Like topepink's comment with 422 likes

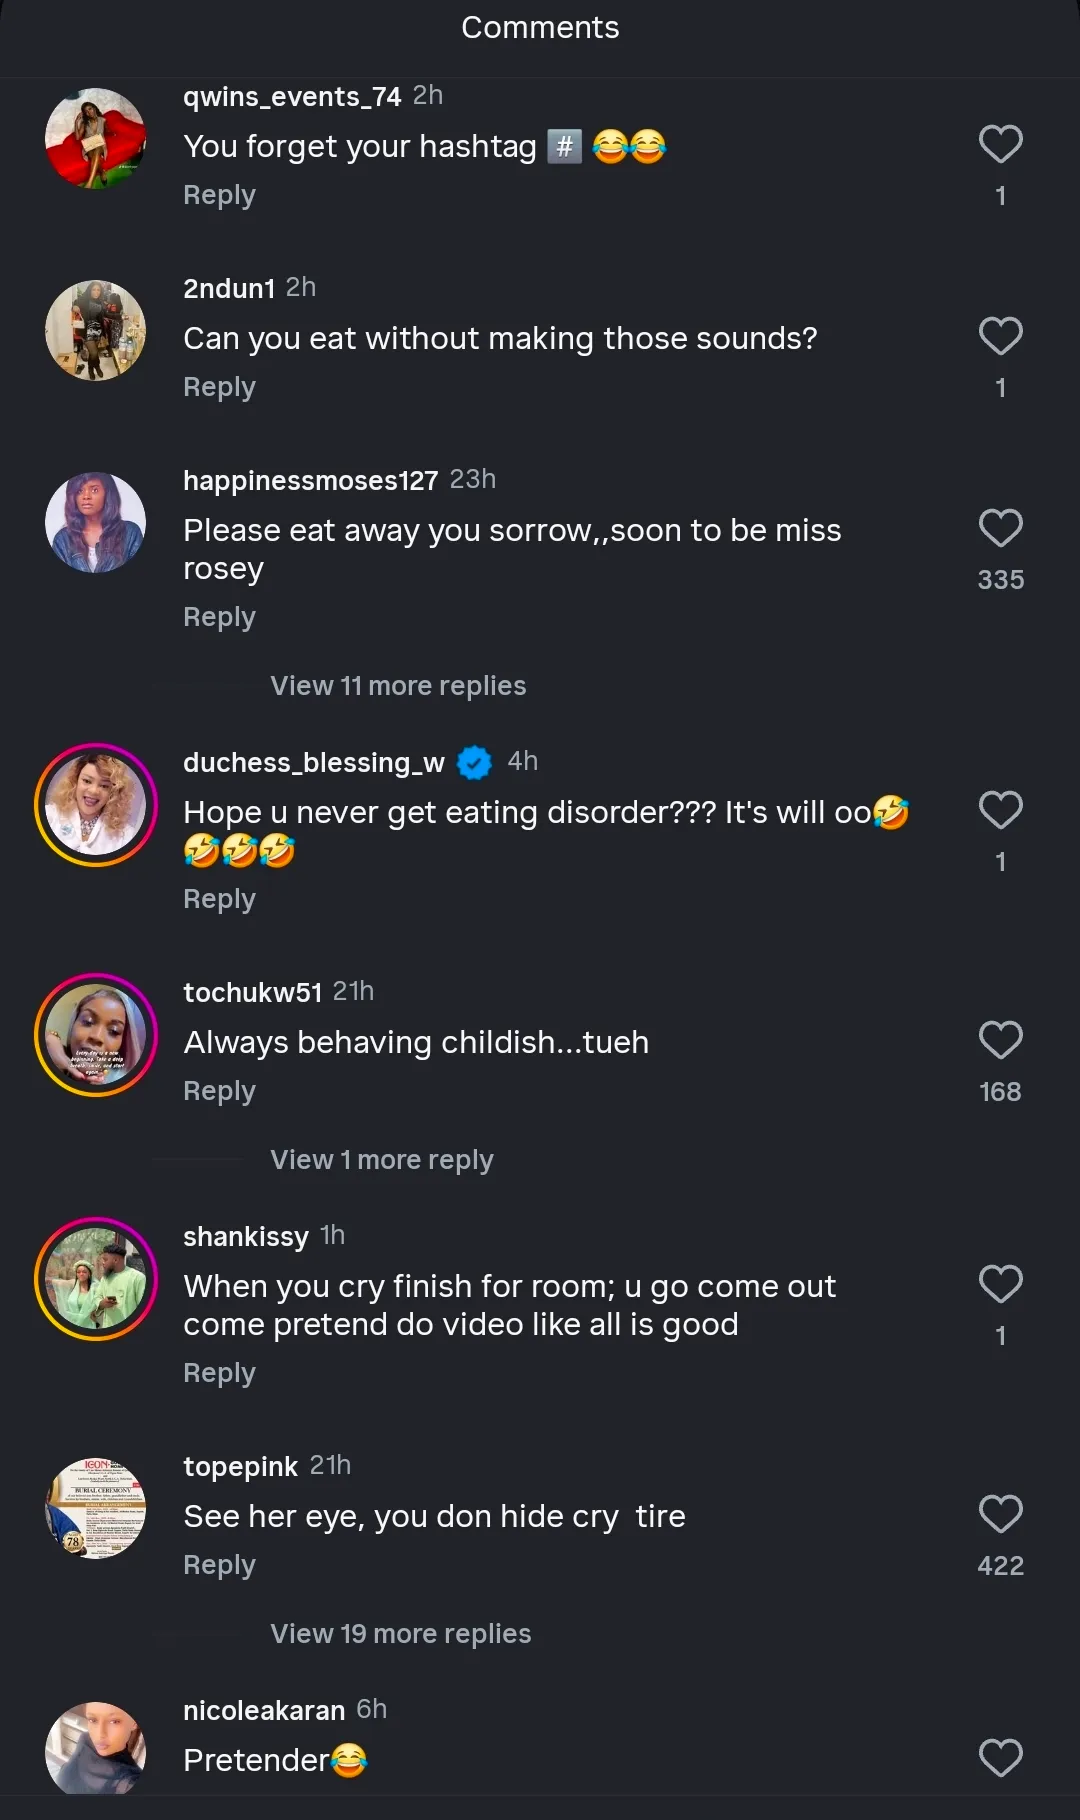tap(1000, 1515)
